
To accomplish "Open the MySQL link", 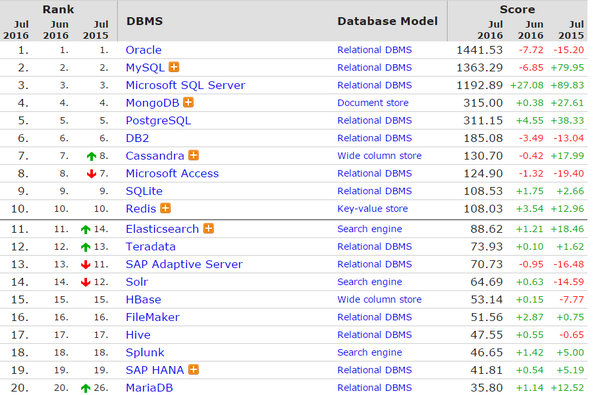I will click(x=145, y=68).
